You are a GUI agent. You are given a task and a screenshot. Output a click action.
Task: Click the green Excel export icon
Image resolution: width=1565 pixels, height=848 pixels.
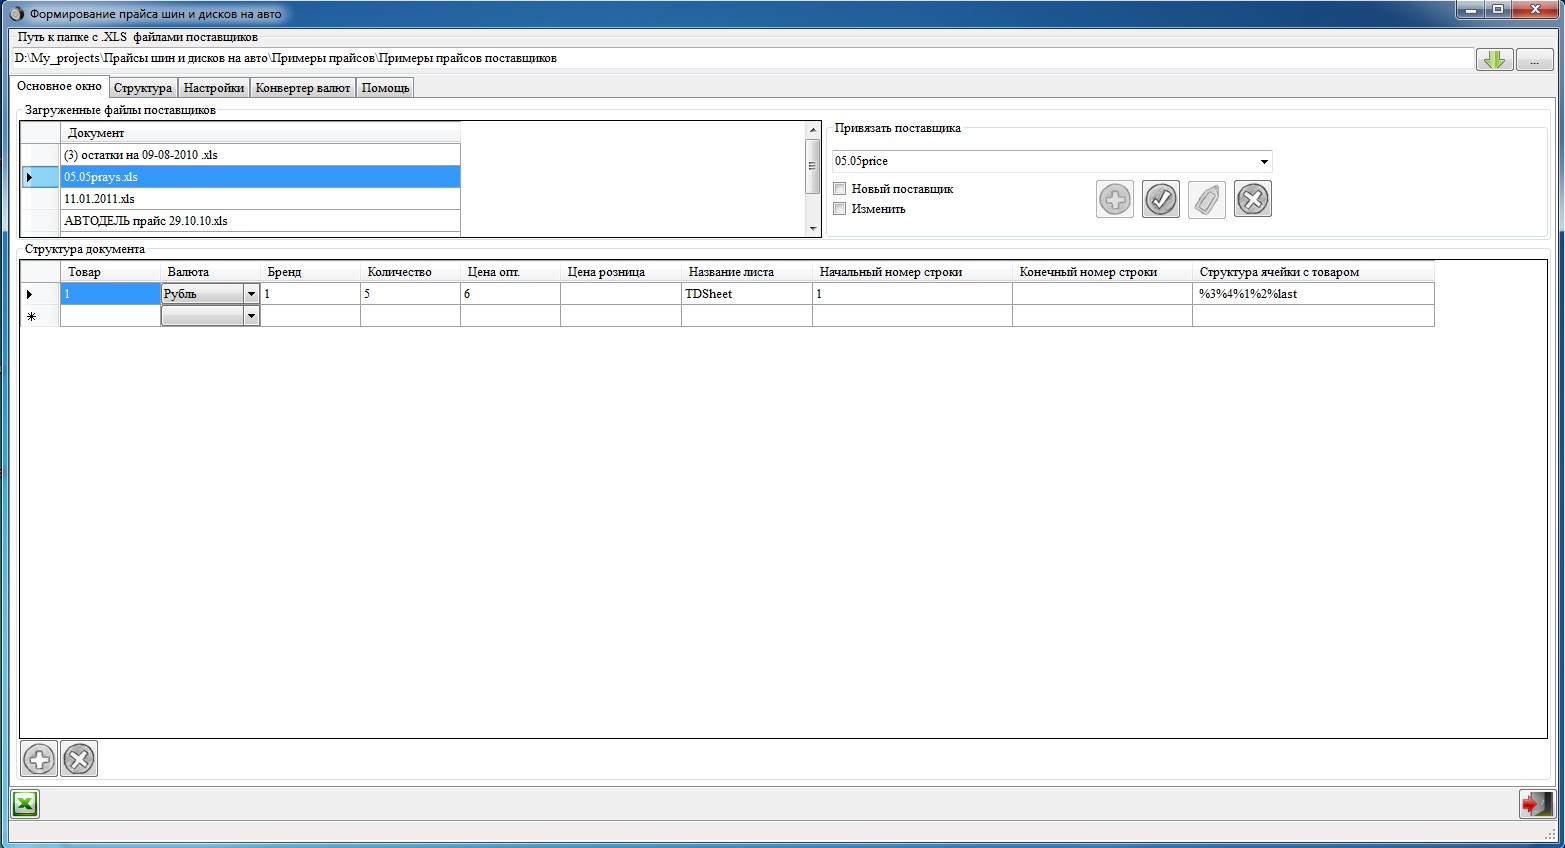(25, 803)
